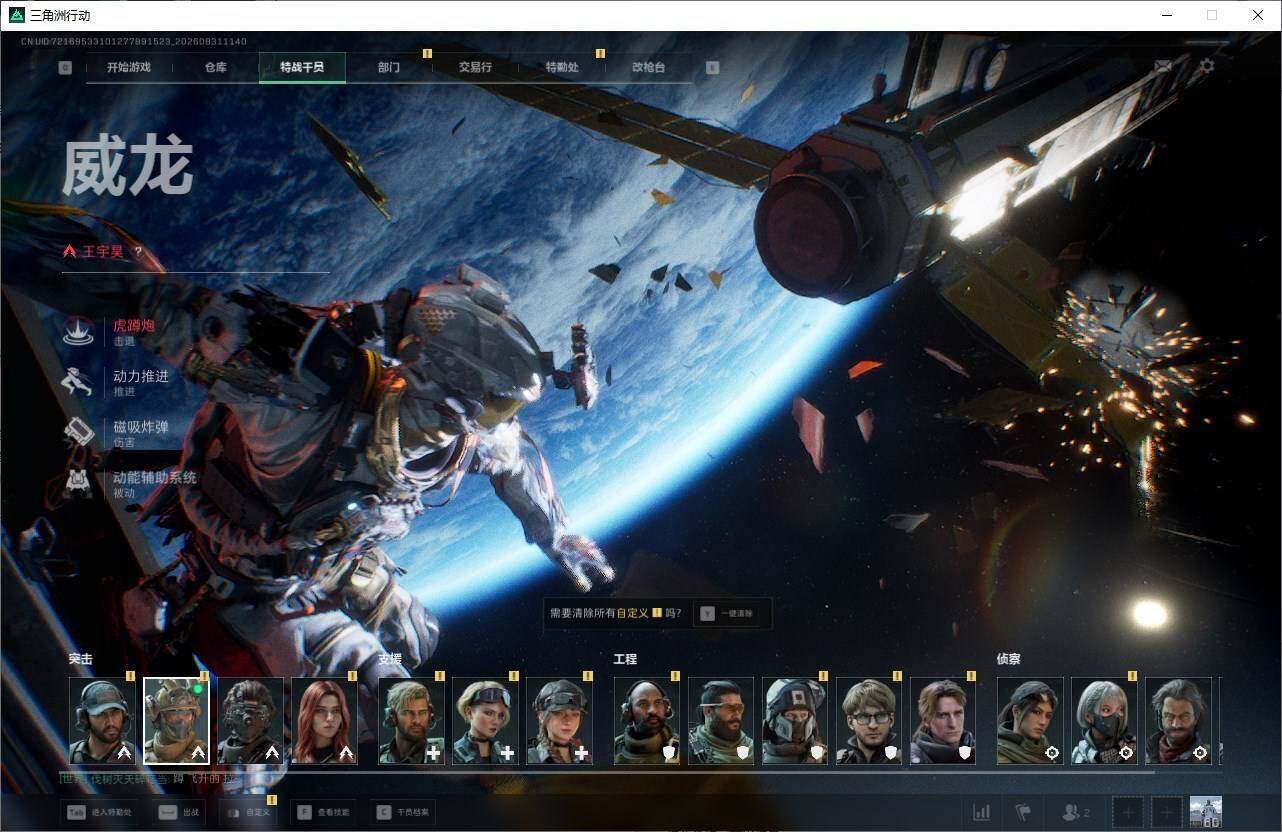Image resolution: width=1282 pixels, height=832 pixels.
Task: Select the 特战干员 tab
Action: tap(302, 67)
